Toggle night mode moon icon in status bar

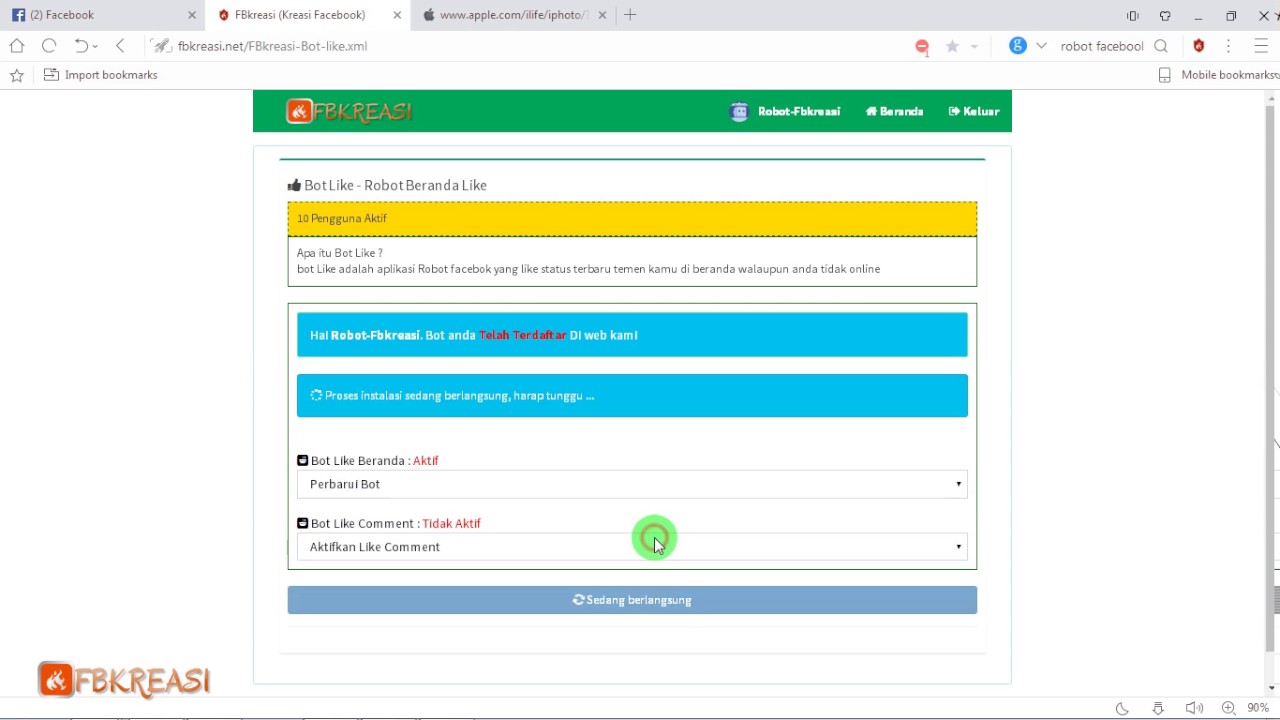click(1122, 708)
